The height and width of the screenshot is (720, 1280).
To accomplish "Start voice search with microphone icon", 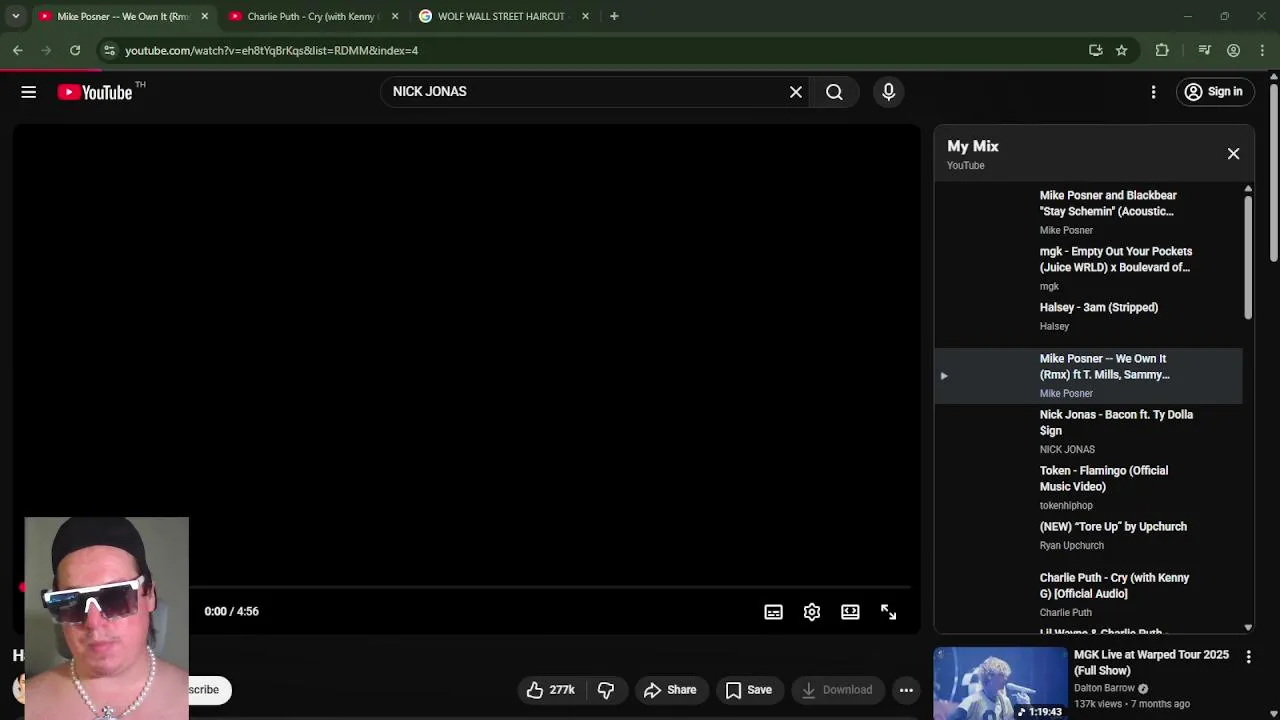I will [x=888, y=92].
